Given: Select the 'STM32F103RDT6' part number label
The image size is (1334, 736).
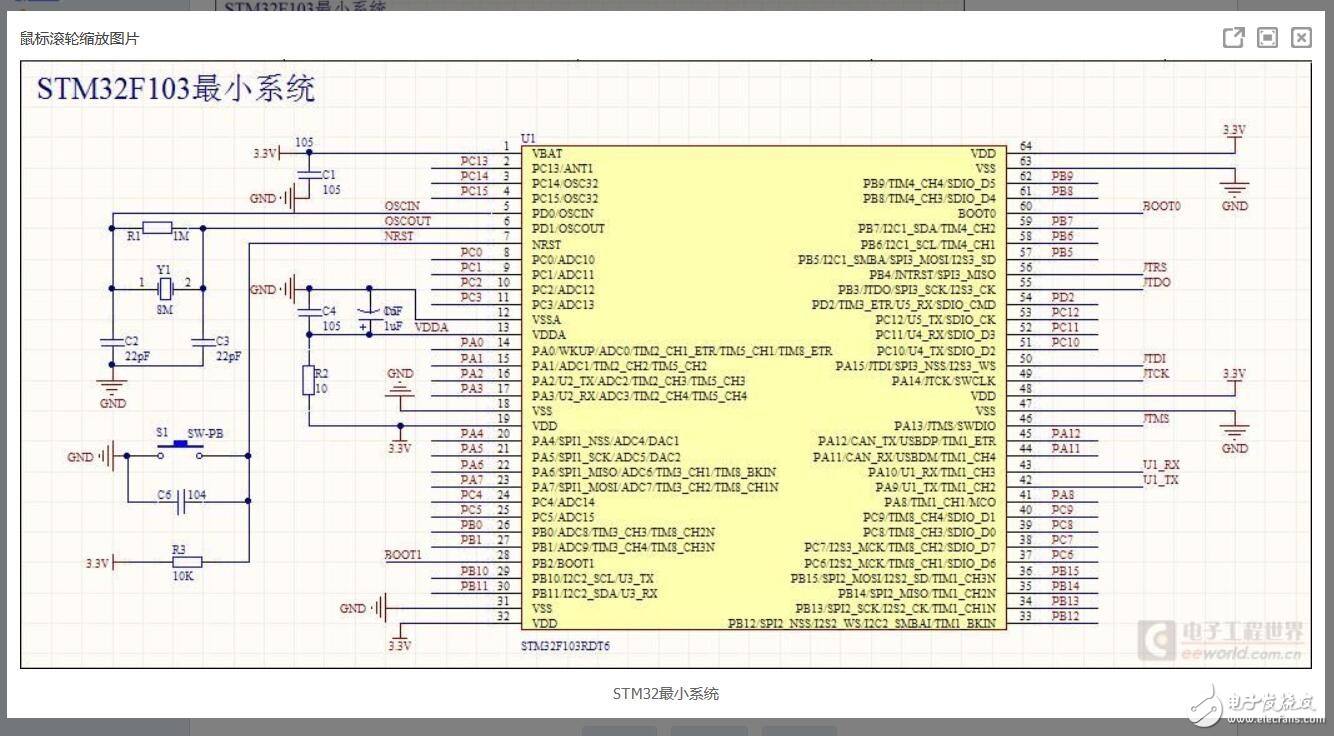Looking at the screenshot, I should [x=565, y=646].
